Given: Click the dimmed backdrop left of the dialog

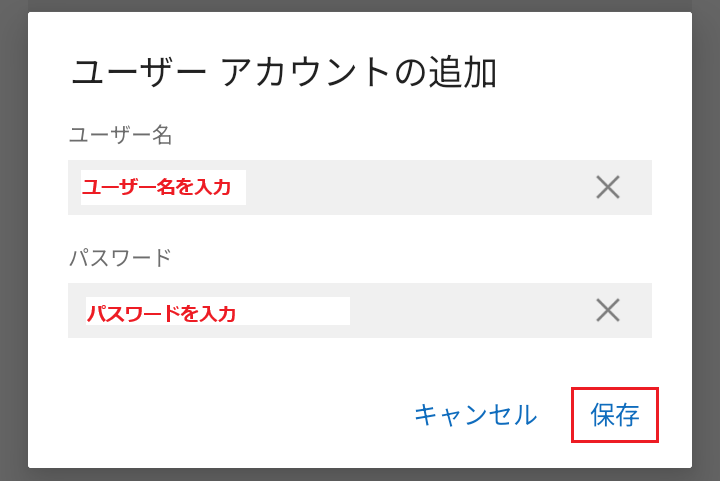Looking at the screenshot, I should 13,240.
